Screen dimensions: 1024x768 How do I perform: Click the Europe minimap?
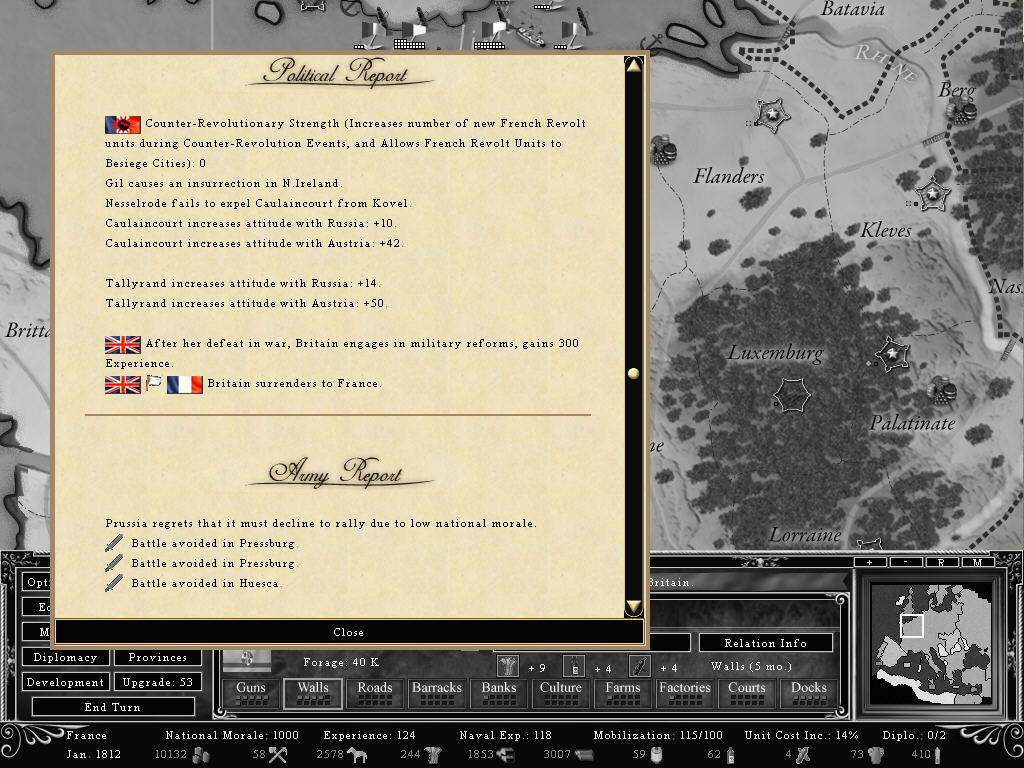tap(933, 645)
